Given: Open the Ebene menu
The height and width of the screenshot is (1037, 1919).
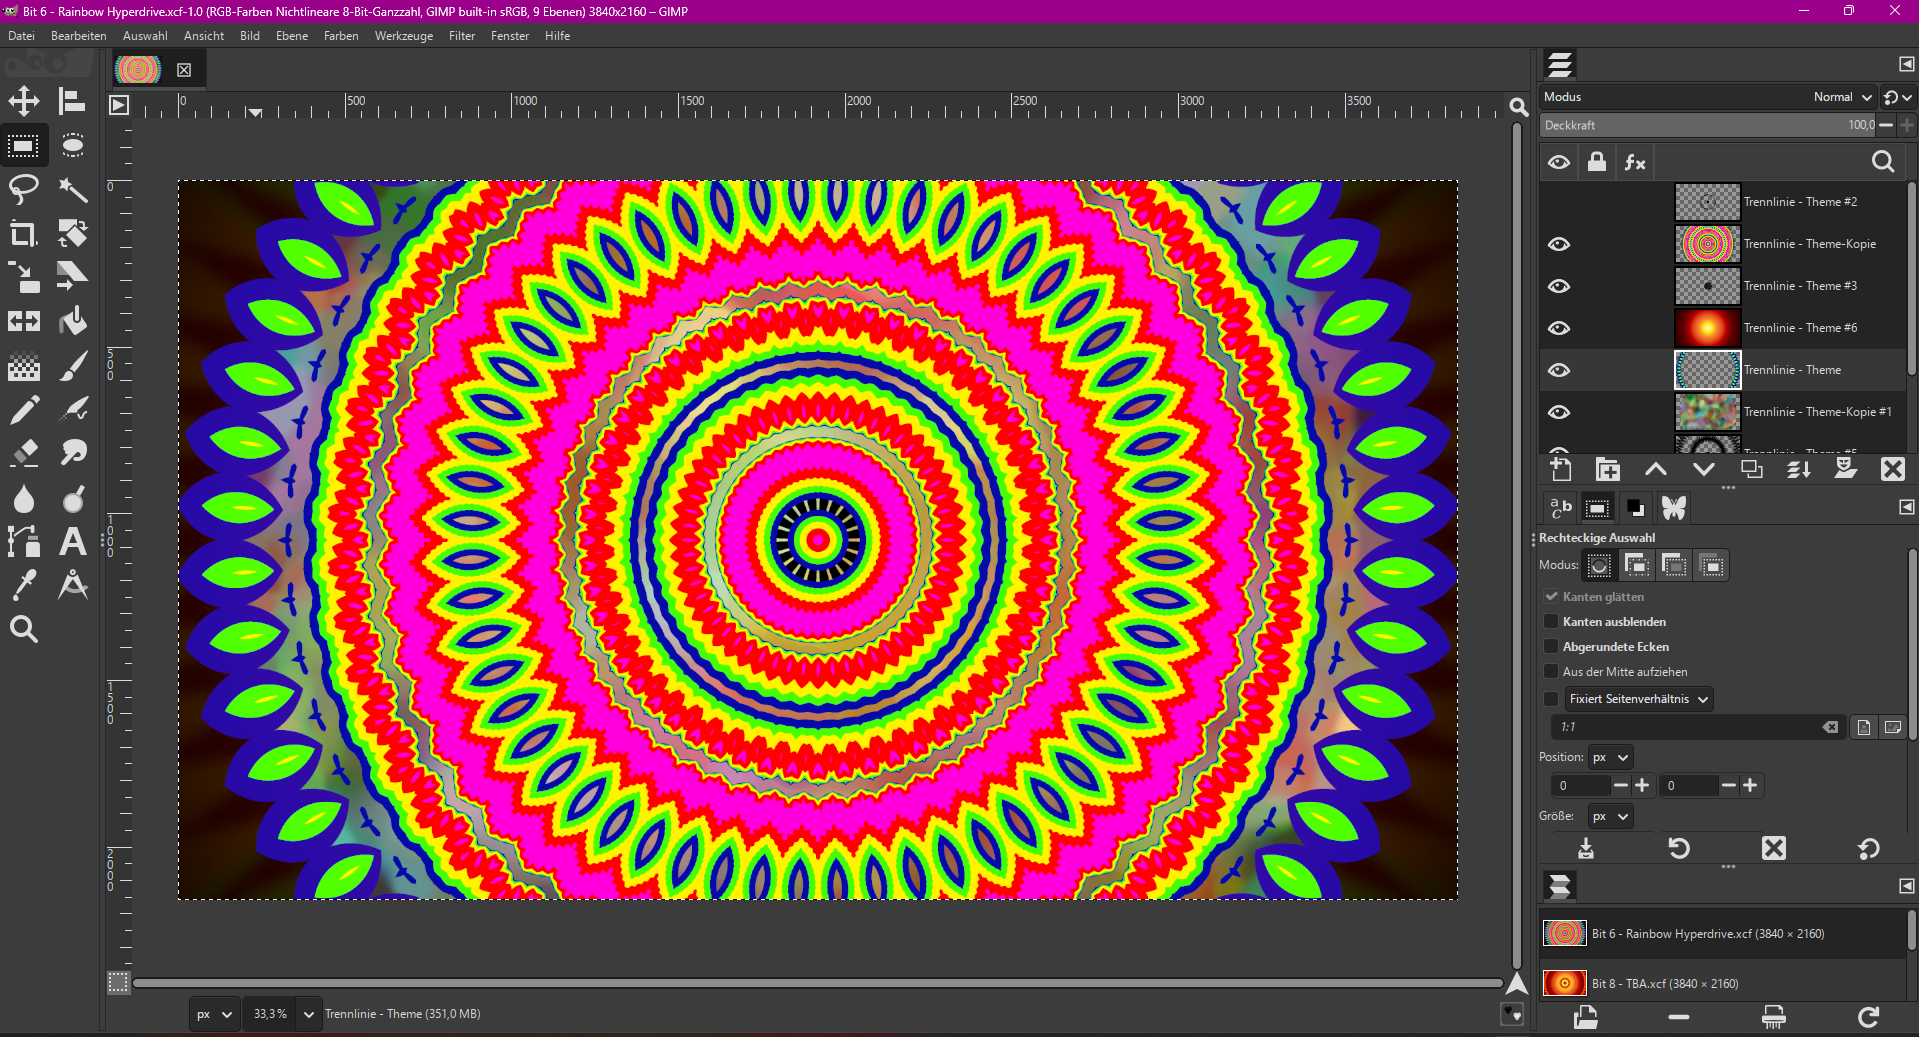Looking at the screenshot, I should click(292, 36).
